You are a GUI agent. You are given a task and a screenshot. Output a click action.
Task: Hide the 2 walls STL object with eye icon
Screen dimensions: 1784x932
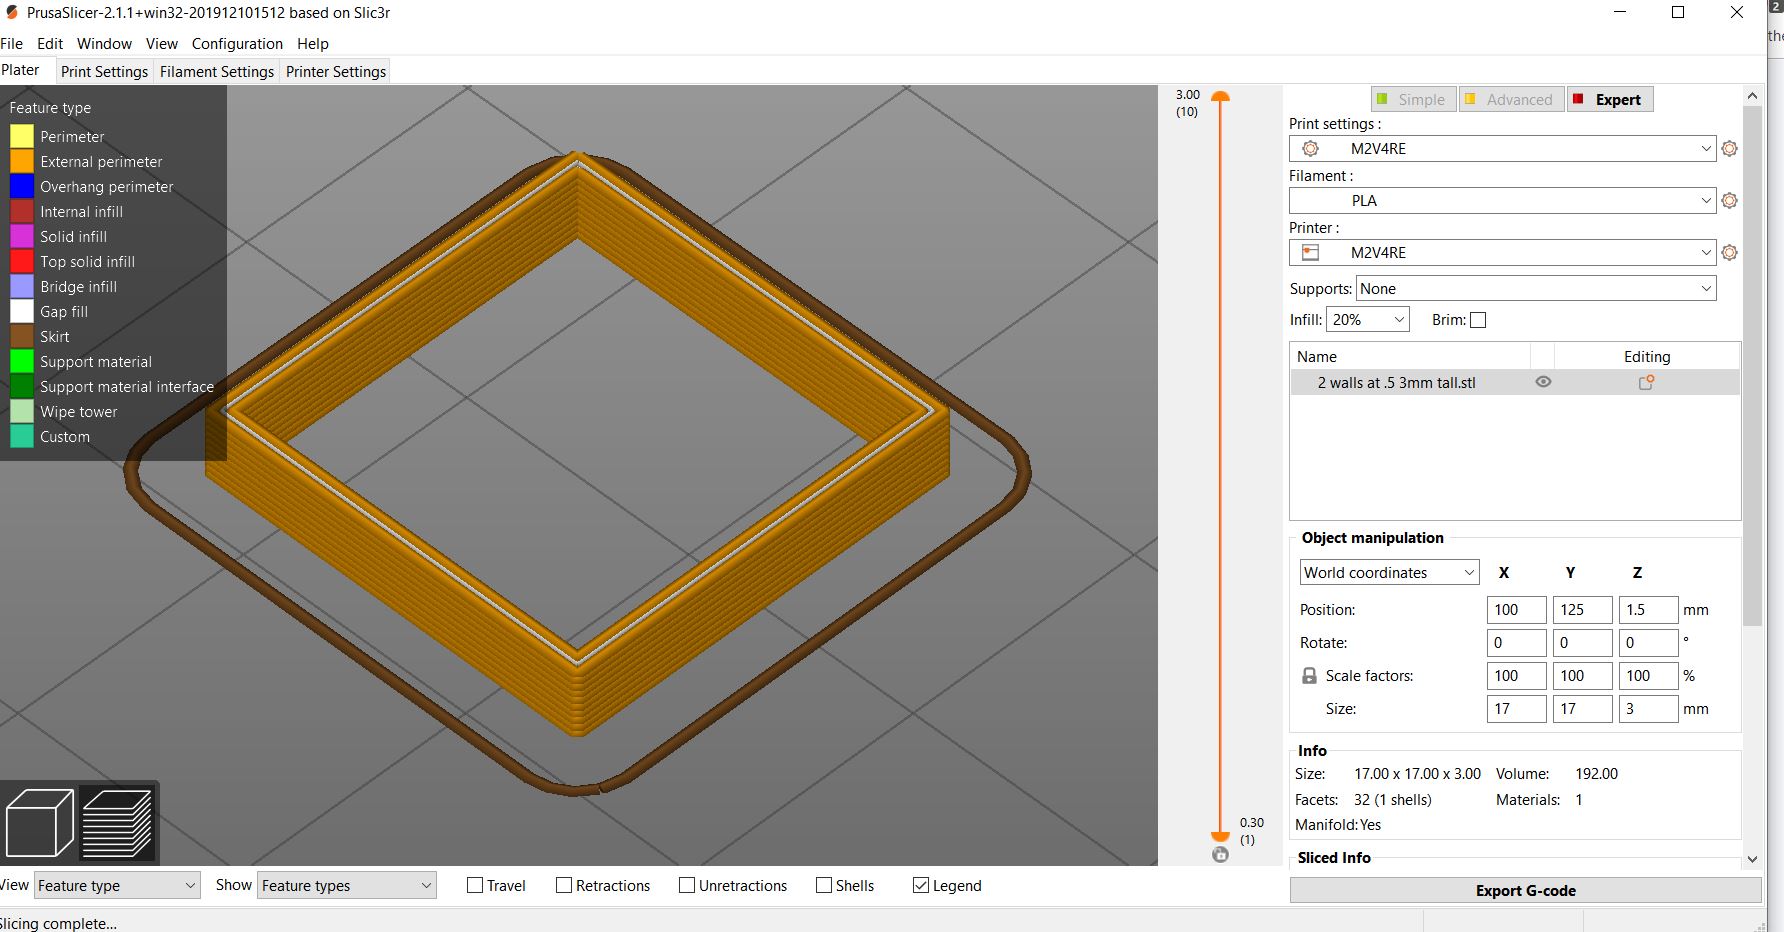click(1543, 382)
